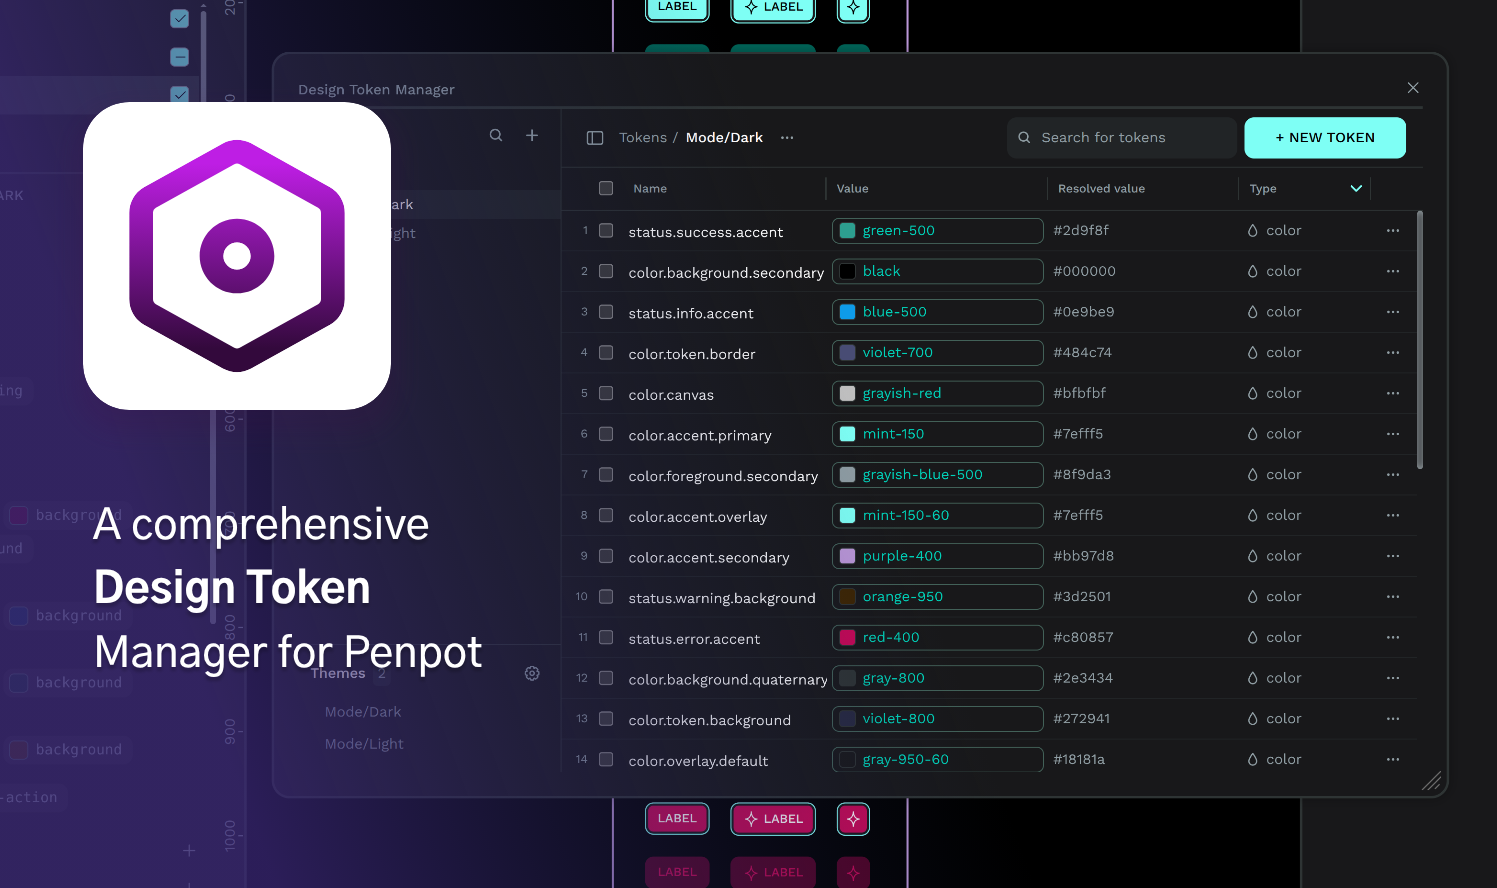
Task: Select the Mode/Light theme in sidebar
Action: click(x=364, y=744)
